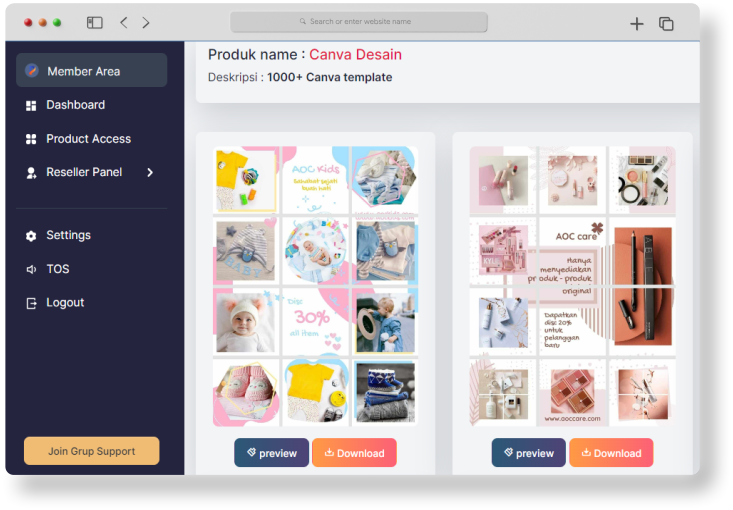Open a new tab with plus icon
The image size is (733, 510).
[636, 23]
